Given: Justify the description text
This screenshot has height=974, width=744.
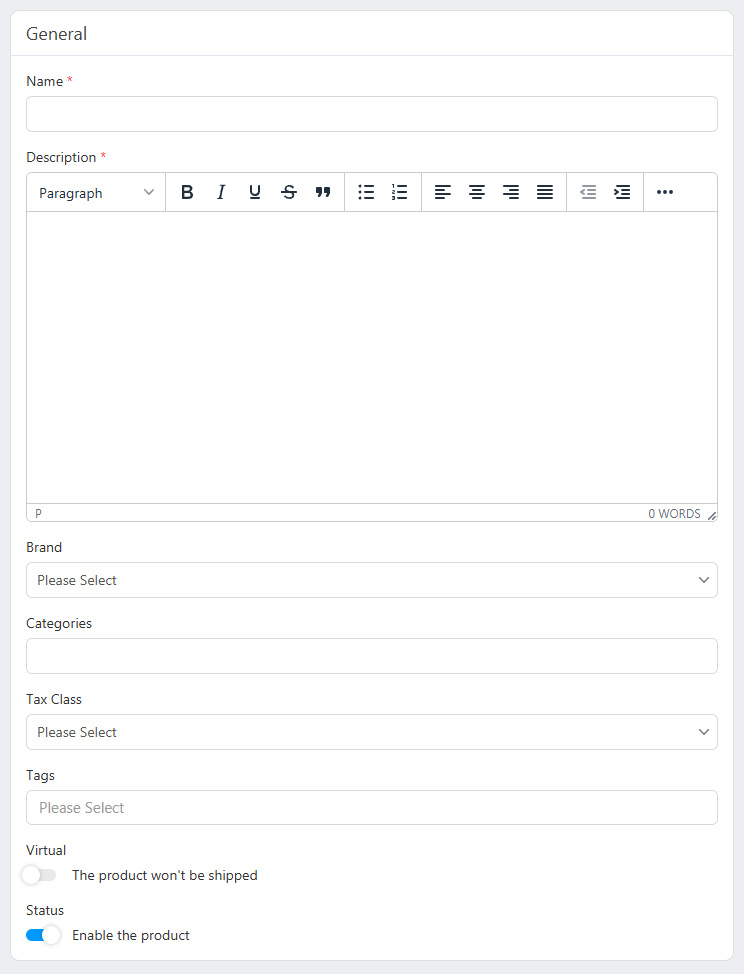Looking at the screenshot, I should coord(545,192).
